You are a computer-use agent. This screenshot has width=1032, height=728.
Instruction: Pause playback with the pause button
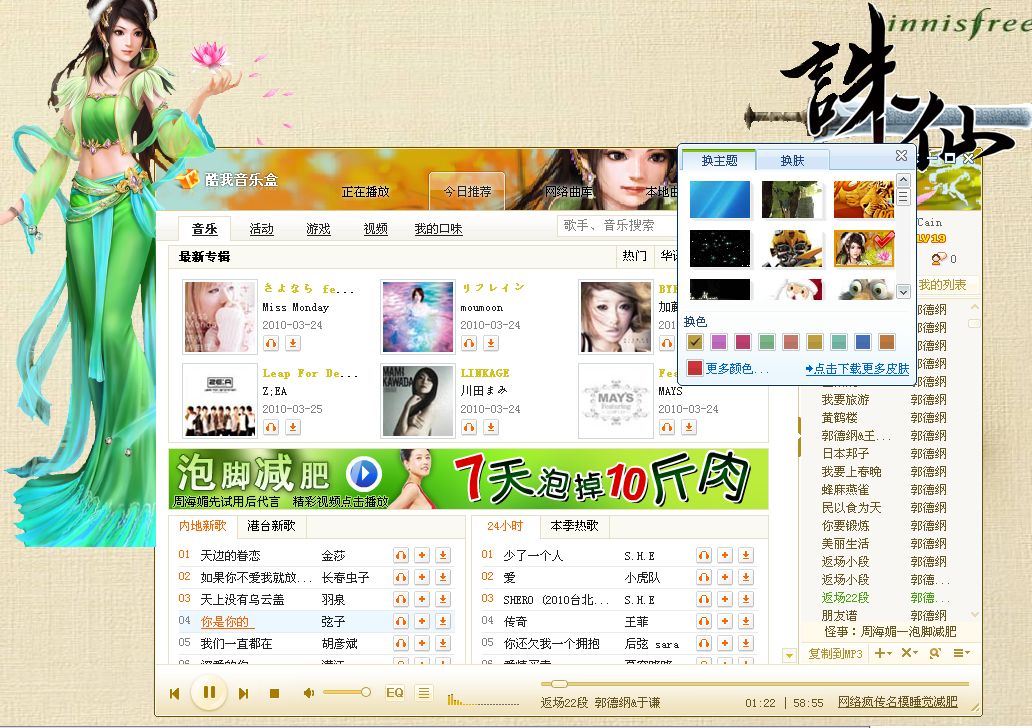click(209, 692)
